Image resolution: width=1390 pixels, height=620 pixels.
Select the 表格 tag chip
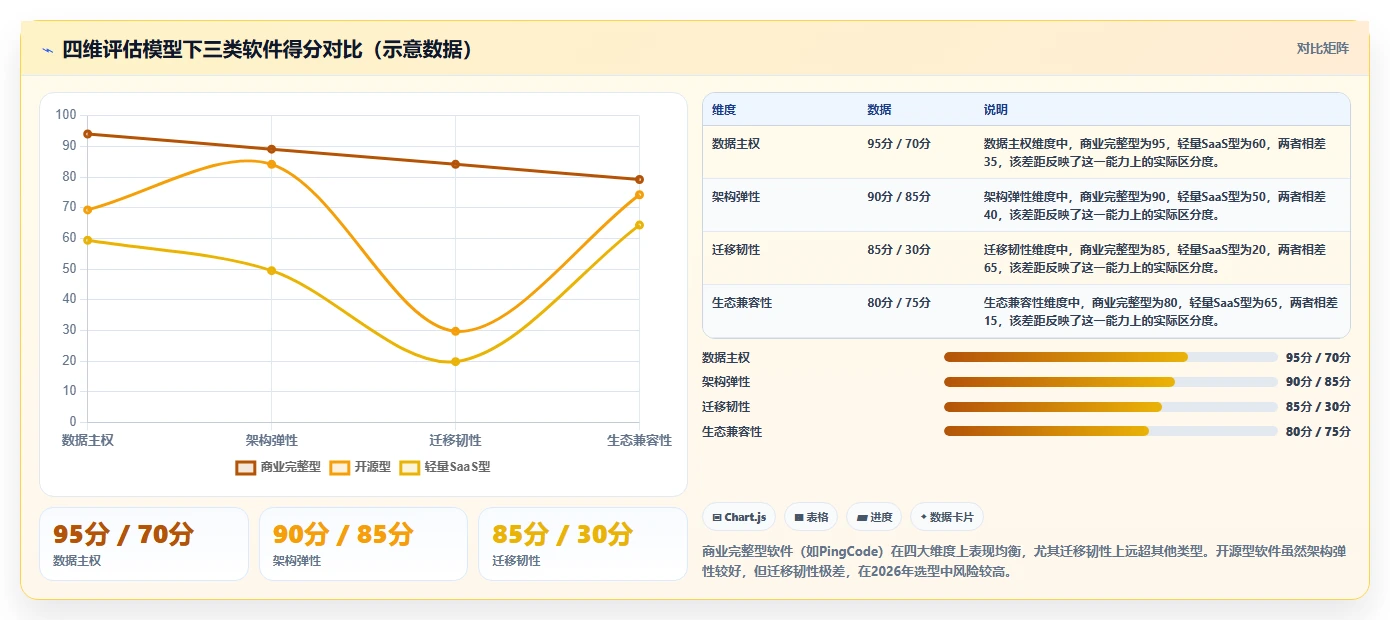click(811, 517)
